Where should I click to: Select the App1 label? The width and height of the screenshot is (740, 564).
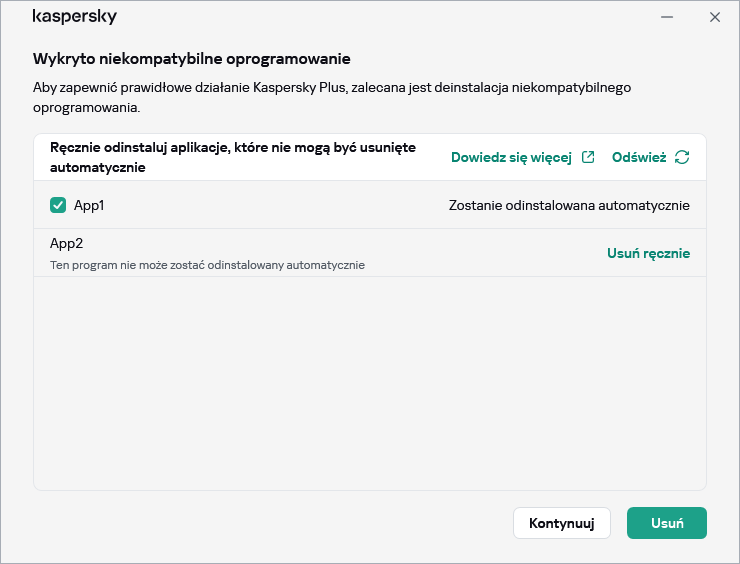(89, 205)
